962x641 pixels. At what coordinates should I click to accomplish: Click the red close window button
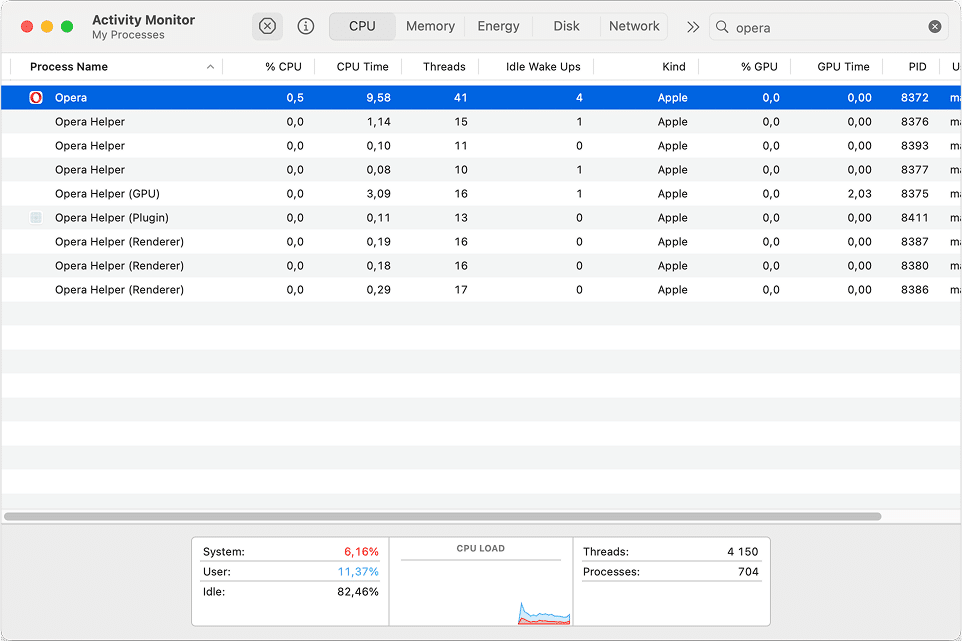26,26
